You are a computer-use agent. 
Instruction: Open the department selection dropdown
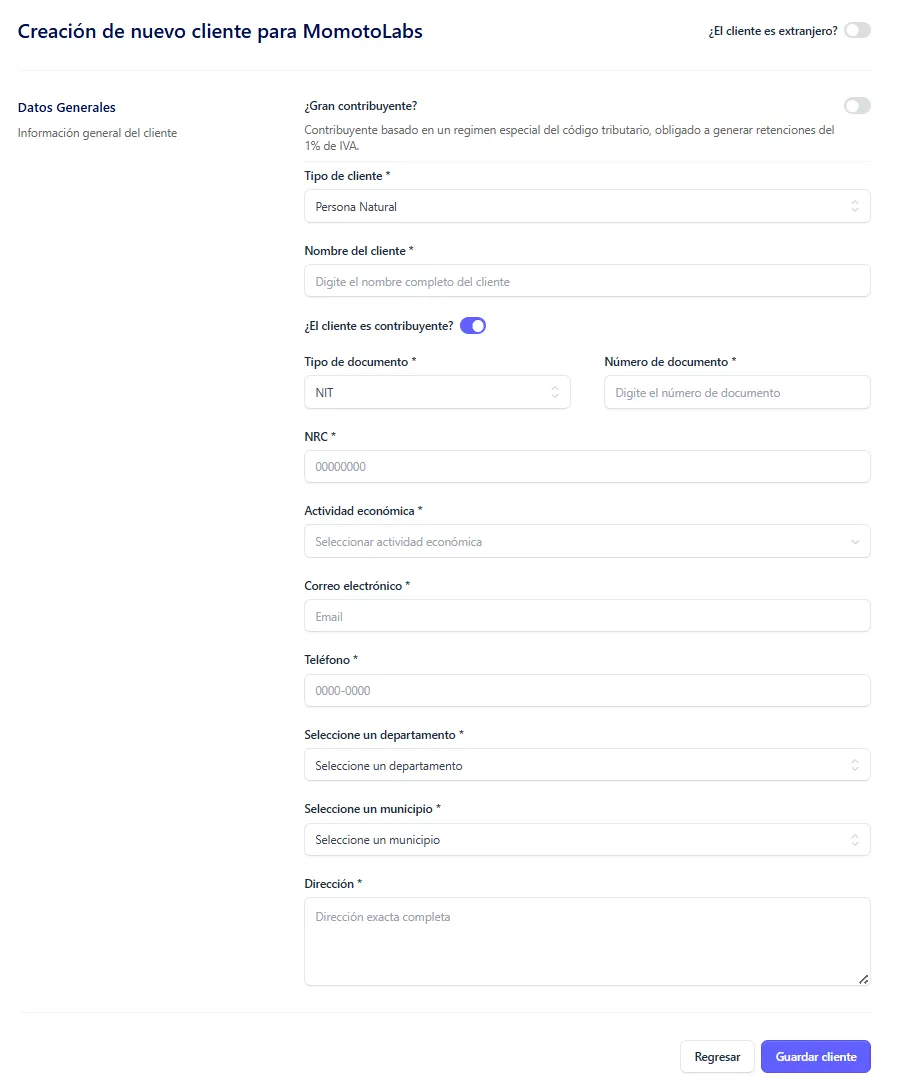coord(586,766)
